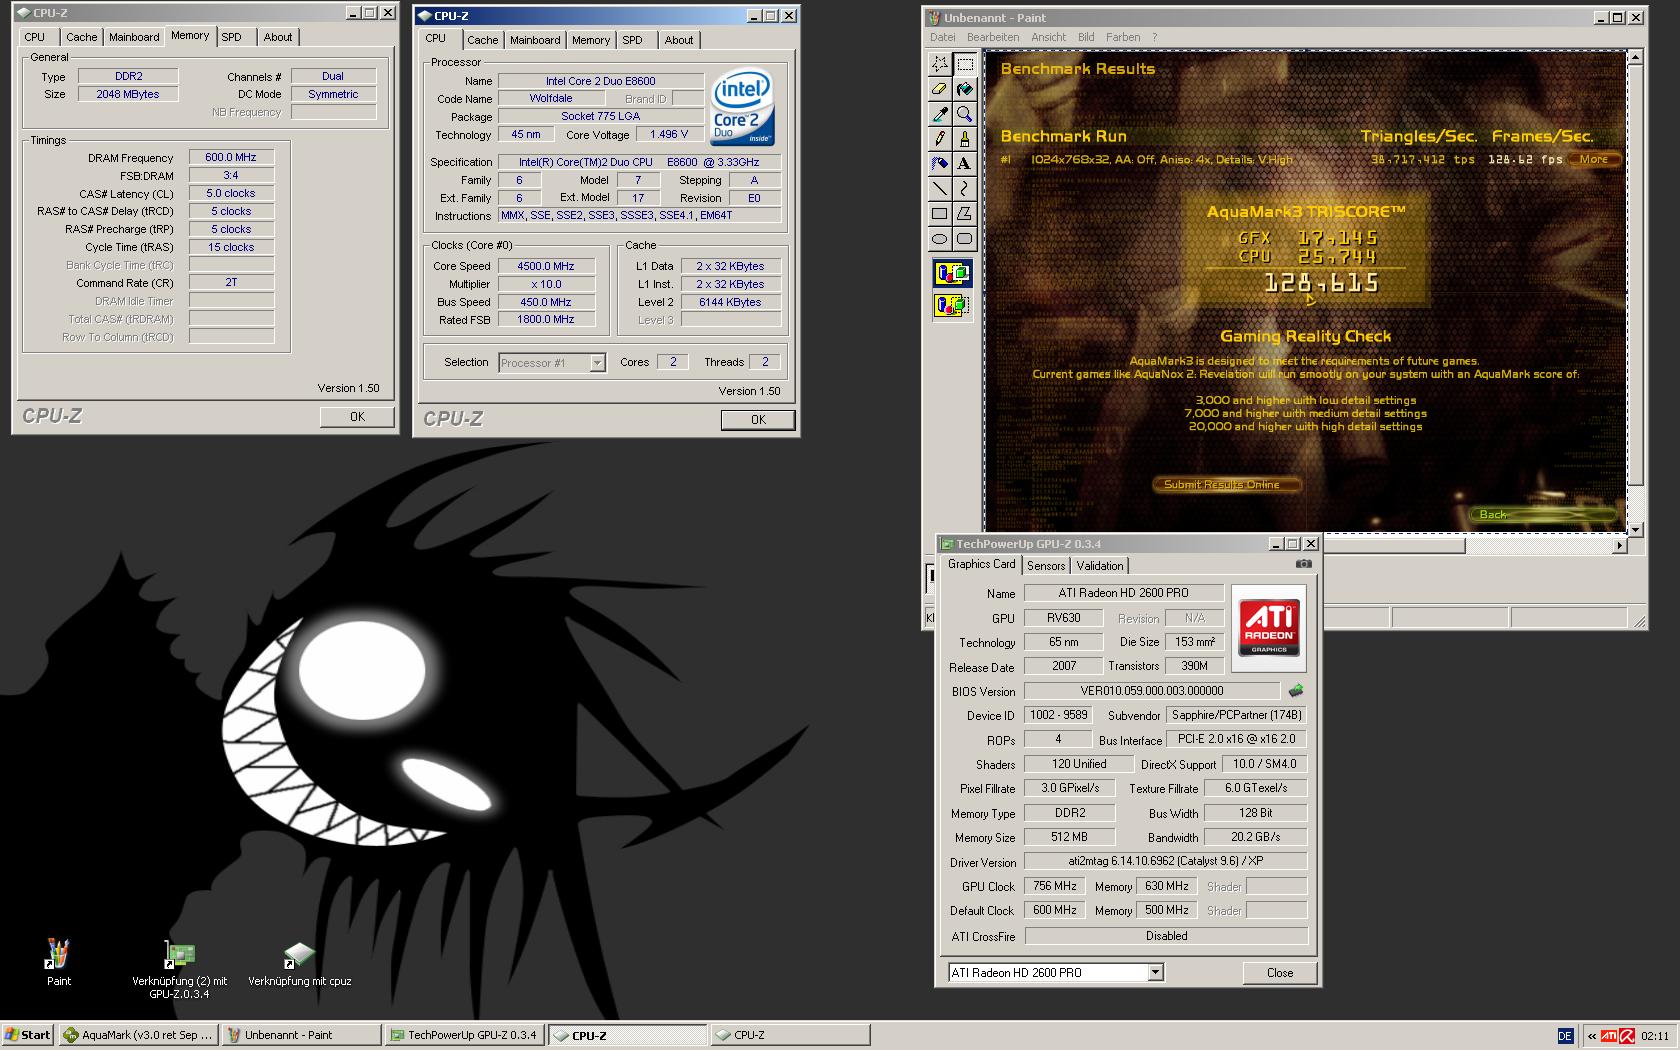Viewport: 1680px width, 1050px height.
Task: Open the Cache tab in the CPU-Z Memory window
Action: 82,37
